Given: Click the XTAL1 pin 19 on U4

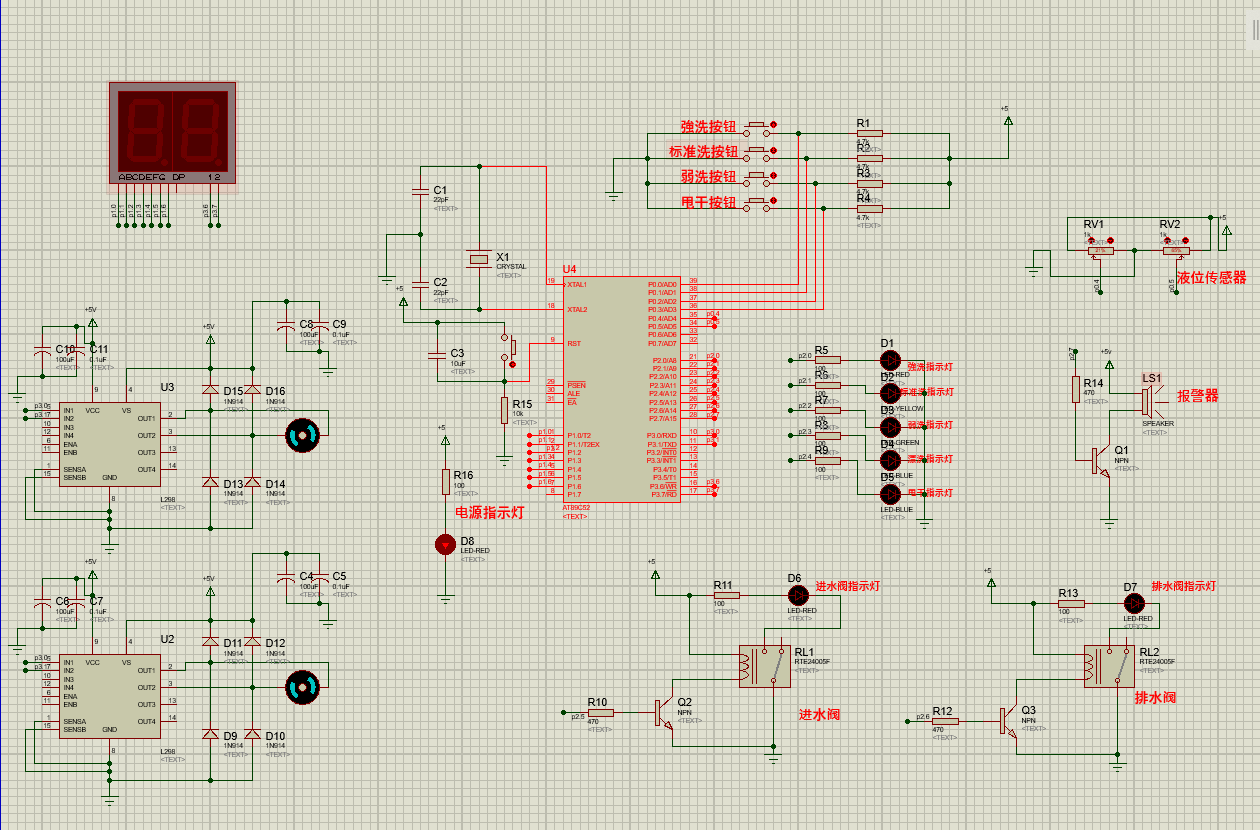Looking at the screenshot, I should (553, 283).
